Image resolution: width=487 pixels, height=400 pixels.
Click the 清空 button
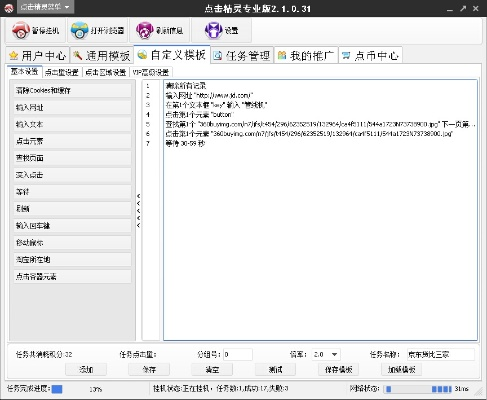(x=212, y=369)
